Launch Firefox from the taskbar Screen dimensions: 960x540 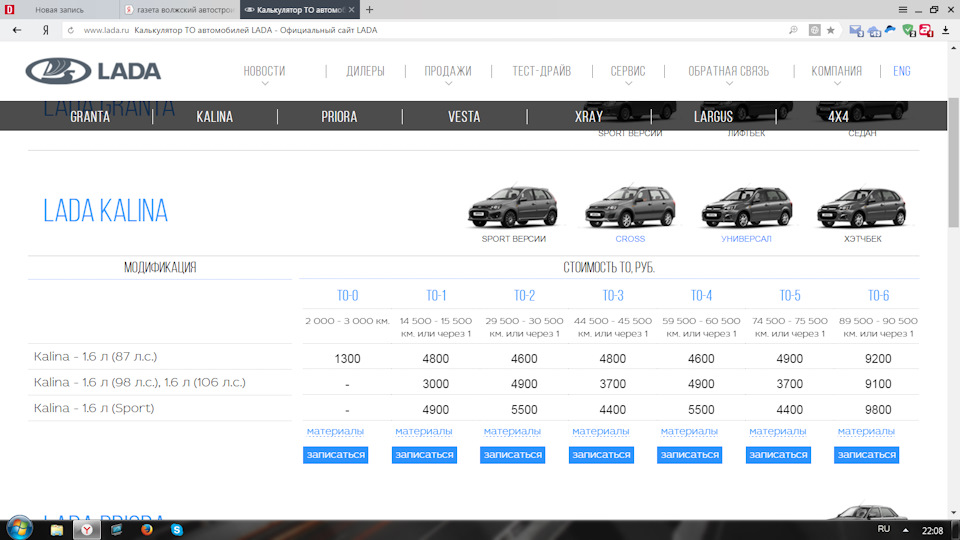point(147,530)
